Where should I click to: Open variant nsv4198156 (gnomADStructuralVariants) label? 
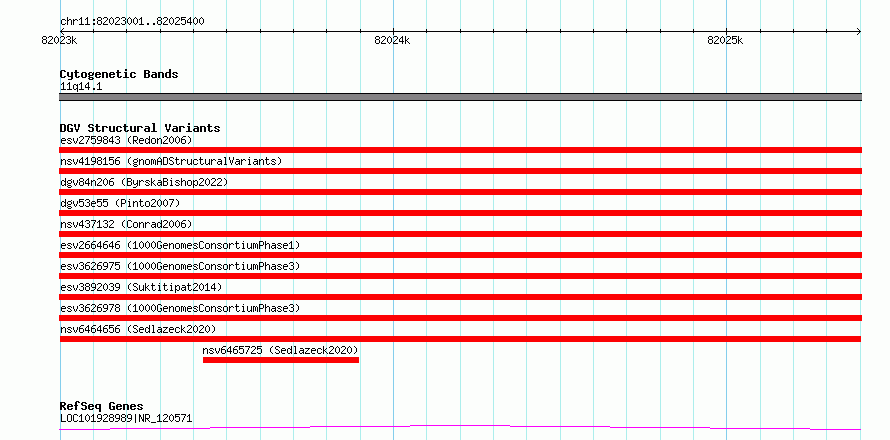tap(171, 161)
